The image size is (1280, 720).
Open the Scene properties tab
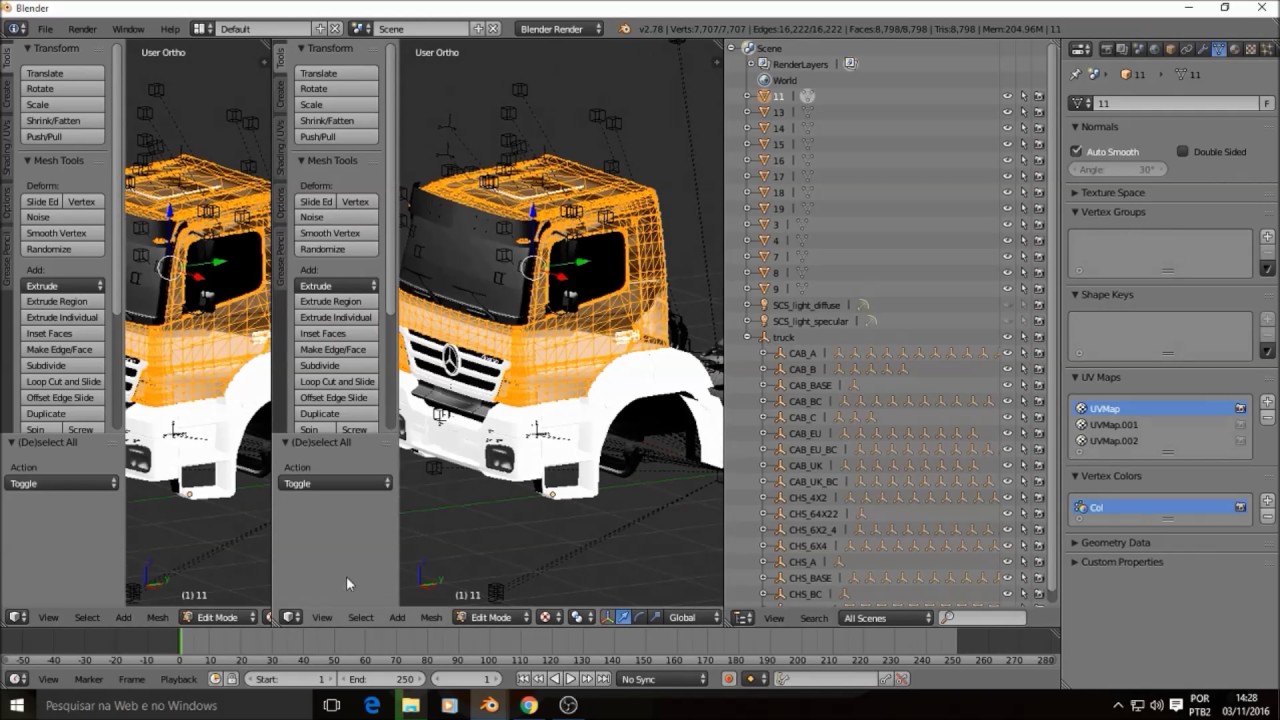click(1138, 48)
